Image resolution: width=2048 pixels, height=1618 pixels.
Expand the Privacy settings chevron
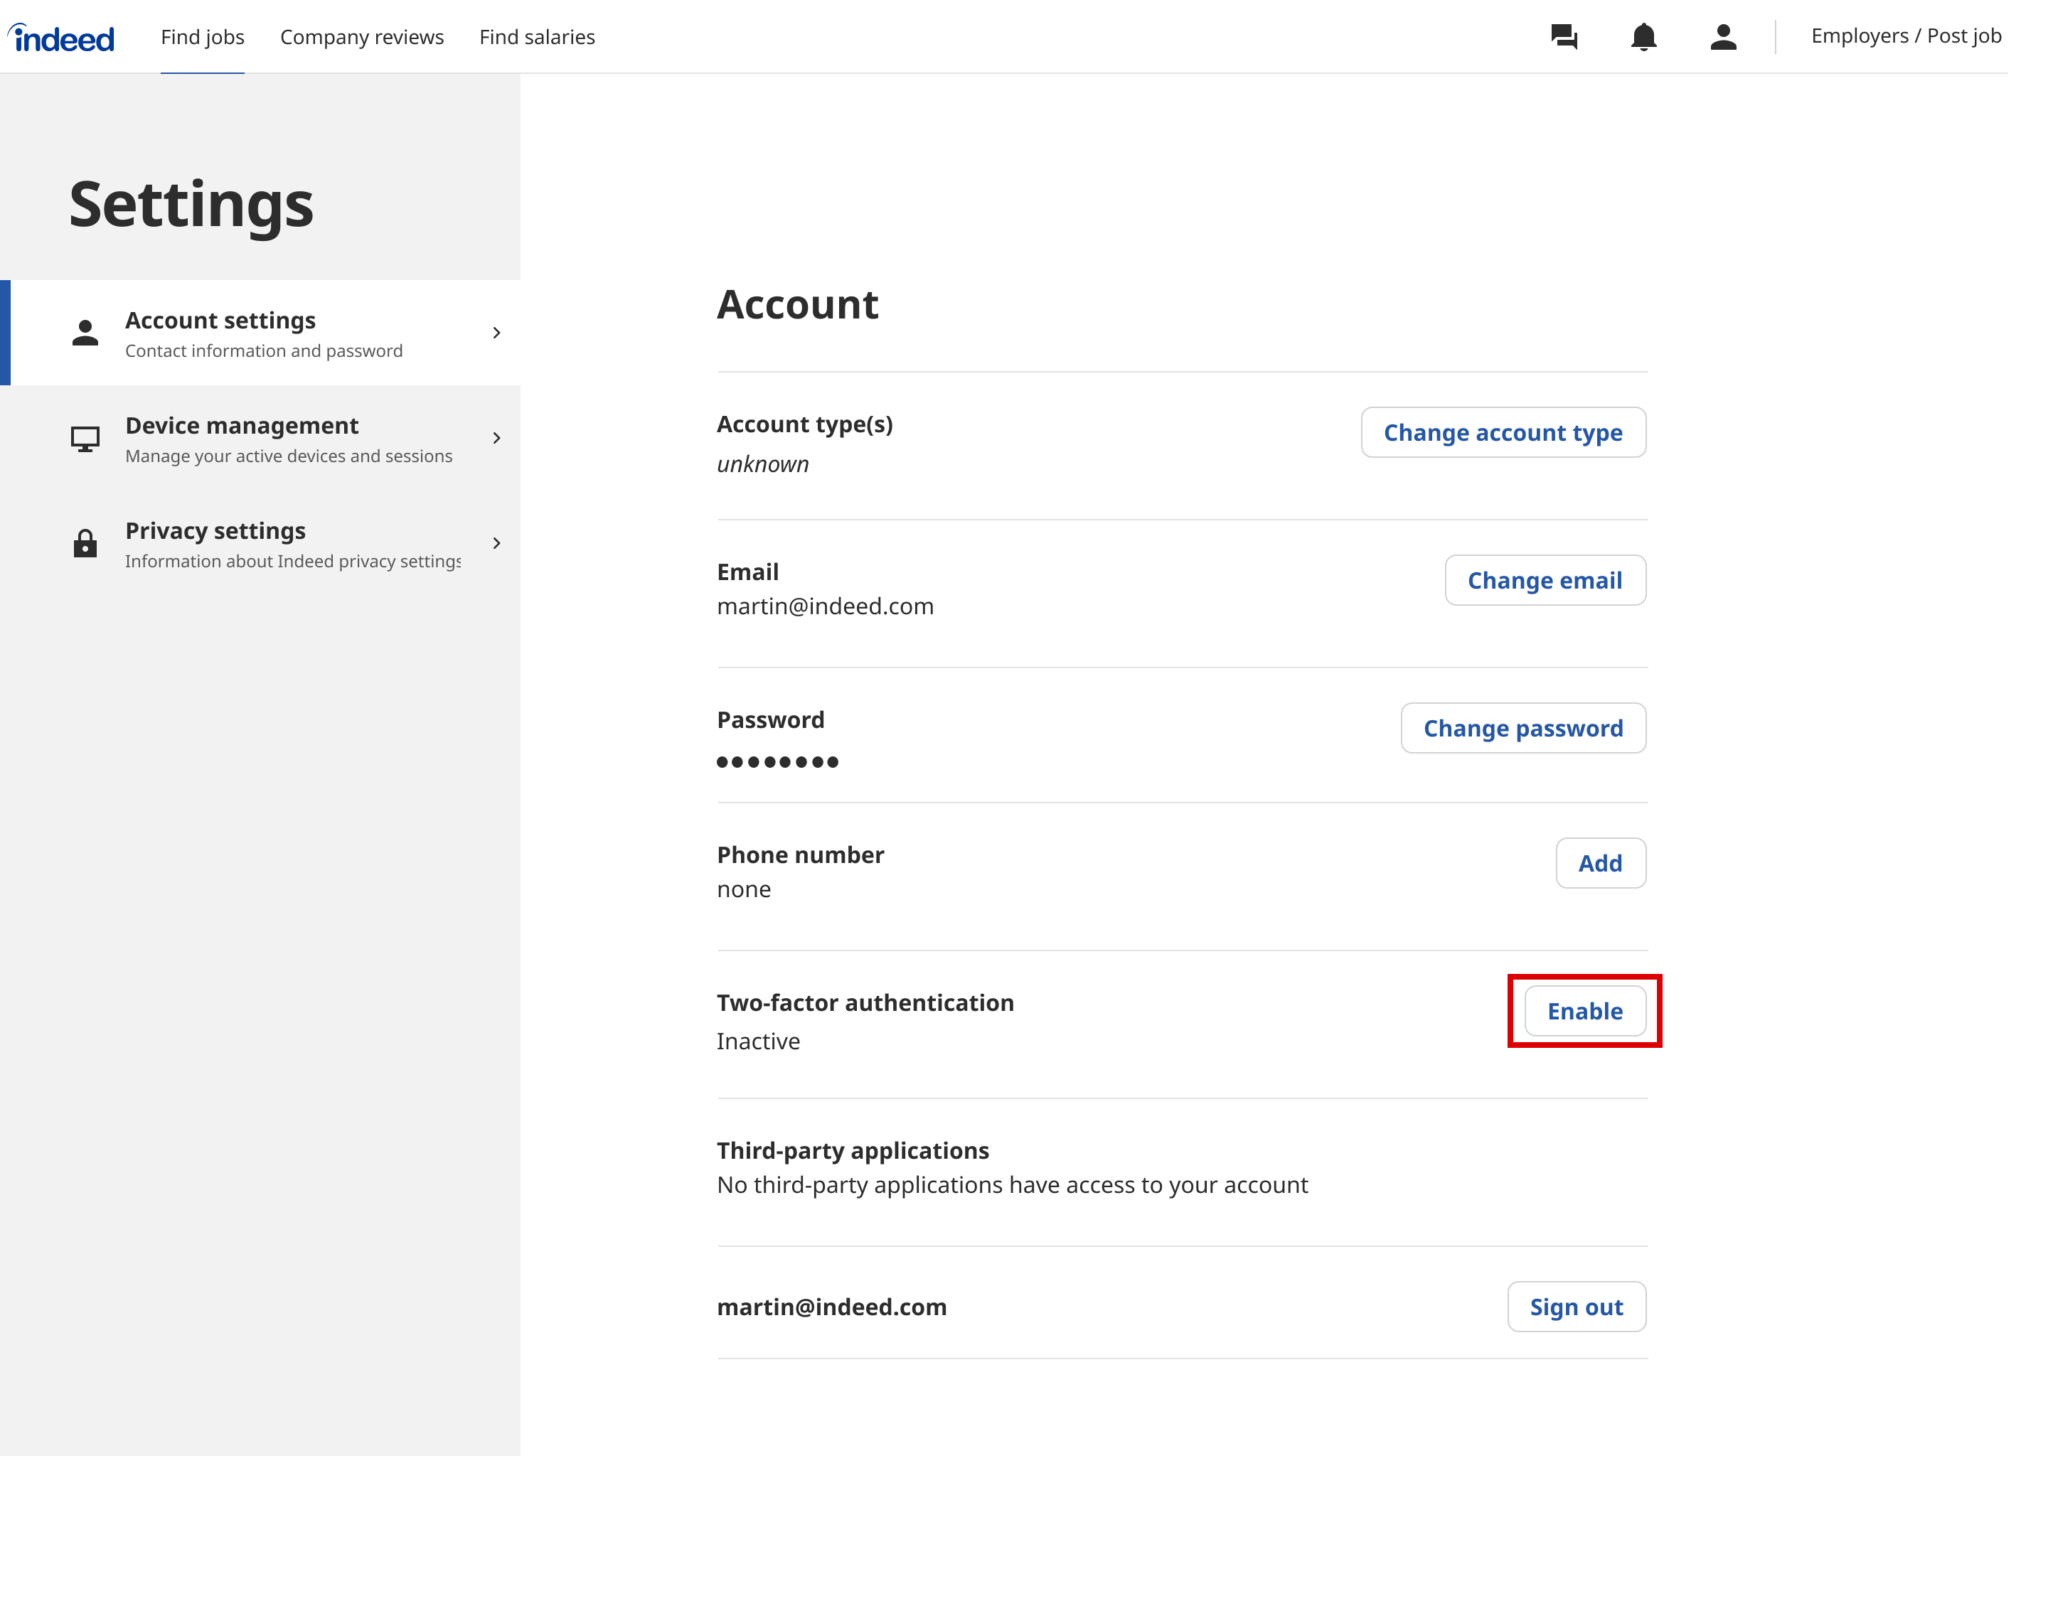pos(497,543)
